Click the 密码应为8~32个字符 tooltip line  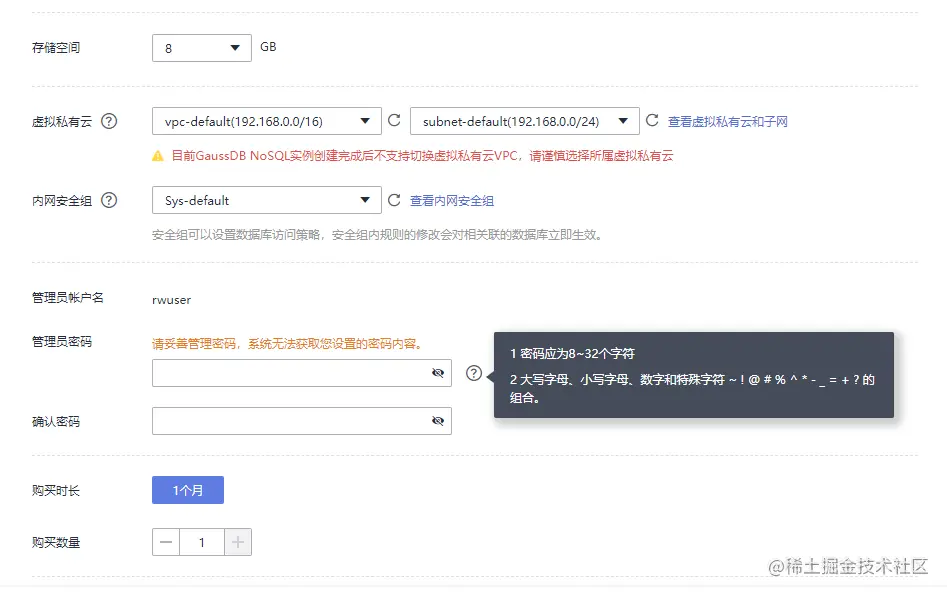572,353
